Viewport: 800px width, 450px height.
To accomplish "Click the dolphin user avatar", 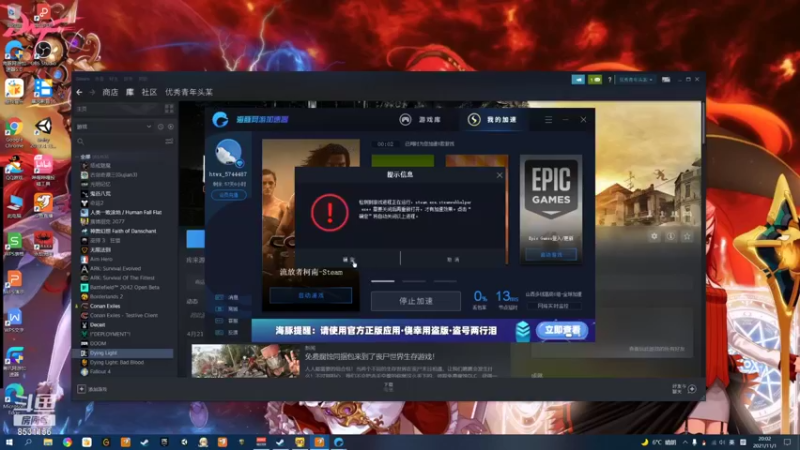I will [228, 152].
